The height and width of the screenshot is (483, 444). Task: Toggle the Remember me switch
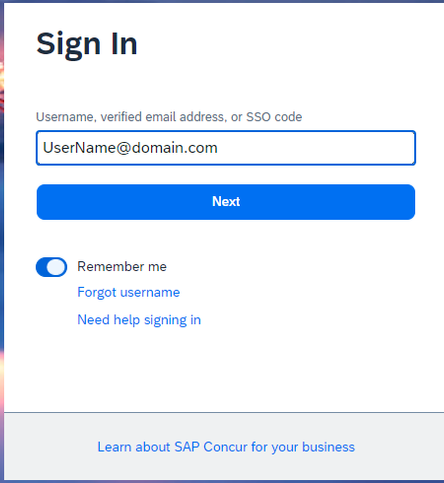coord(51,267)
